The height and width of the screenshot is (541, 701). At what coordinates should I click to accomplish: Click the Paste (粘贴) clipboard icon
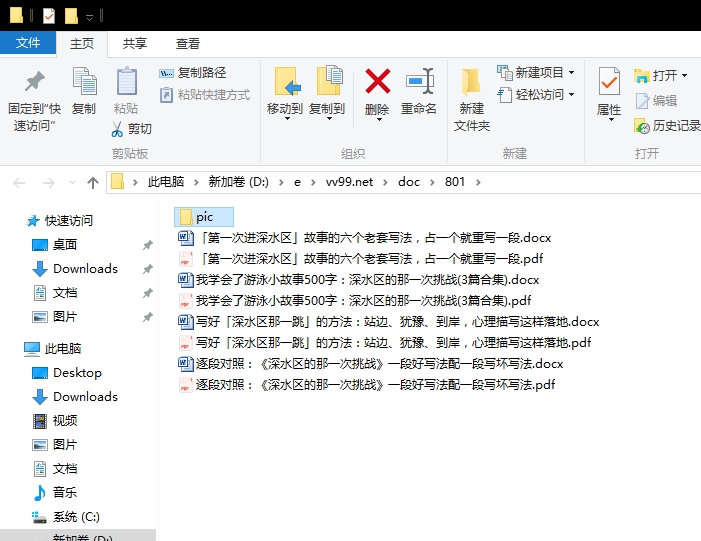(x=126, y=81)
